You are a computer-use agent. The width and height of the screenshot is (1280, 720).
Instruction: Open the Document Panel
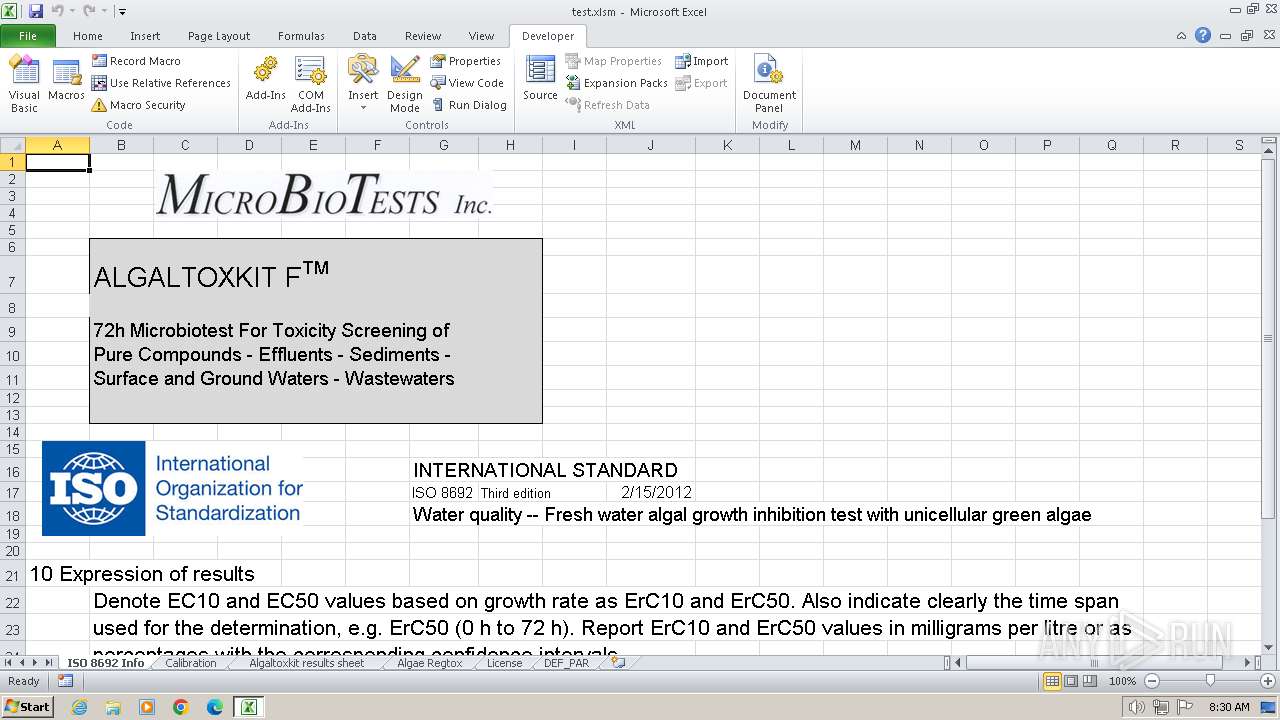click(x=769, y=84)
